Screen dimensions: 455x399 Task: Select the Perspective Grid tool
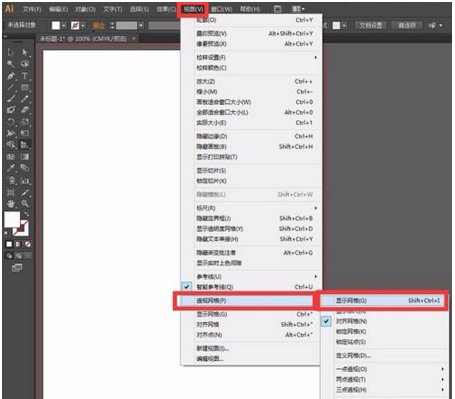tap(25, 145)
